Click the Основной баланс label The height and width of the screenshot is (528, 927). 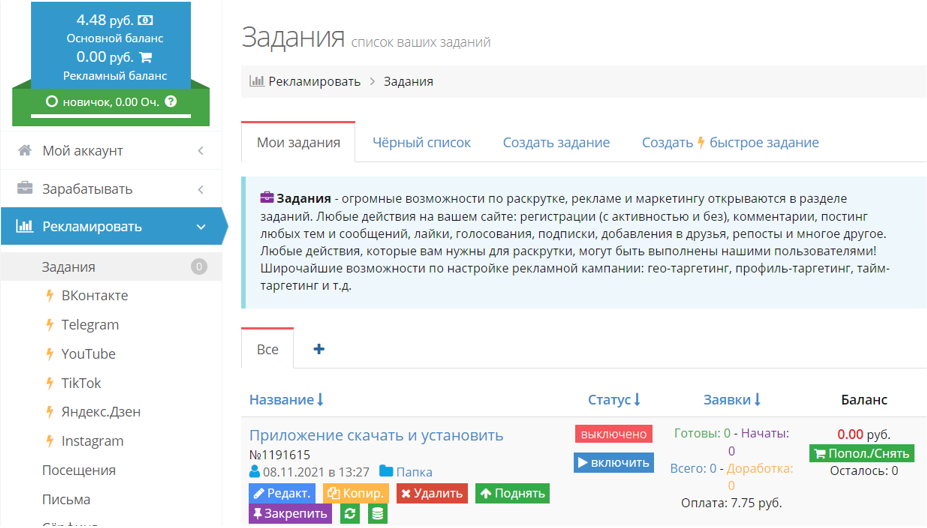click(115, 38)
